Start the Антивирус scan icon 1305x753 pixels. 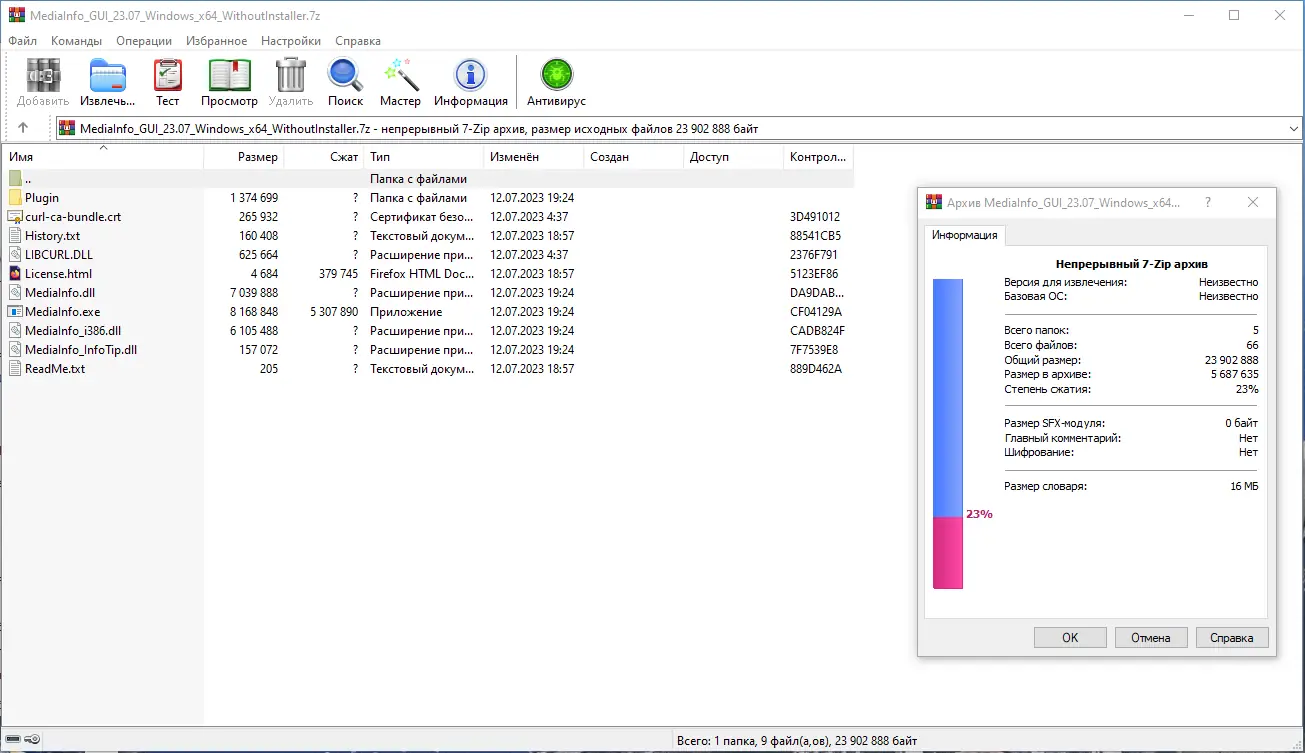click(x=556, y=76)
